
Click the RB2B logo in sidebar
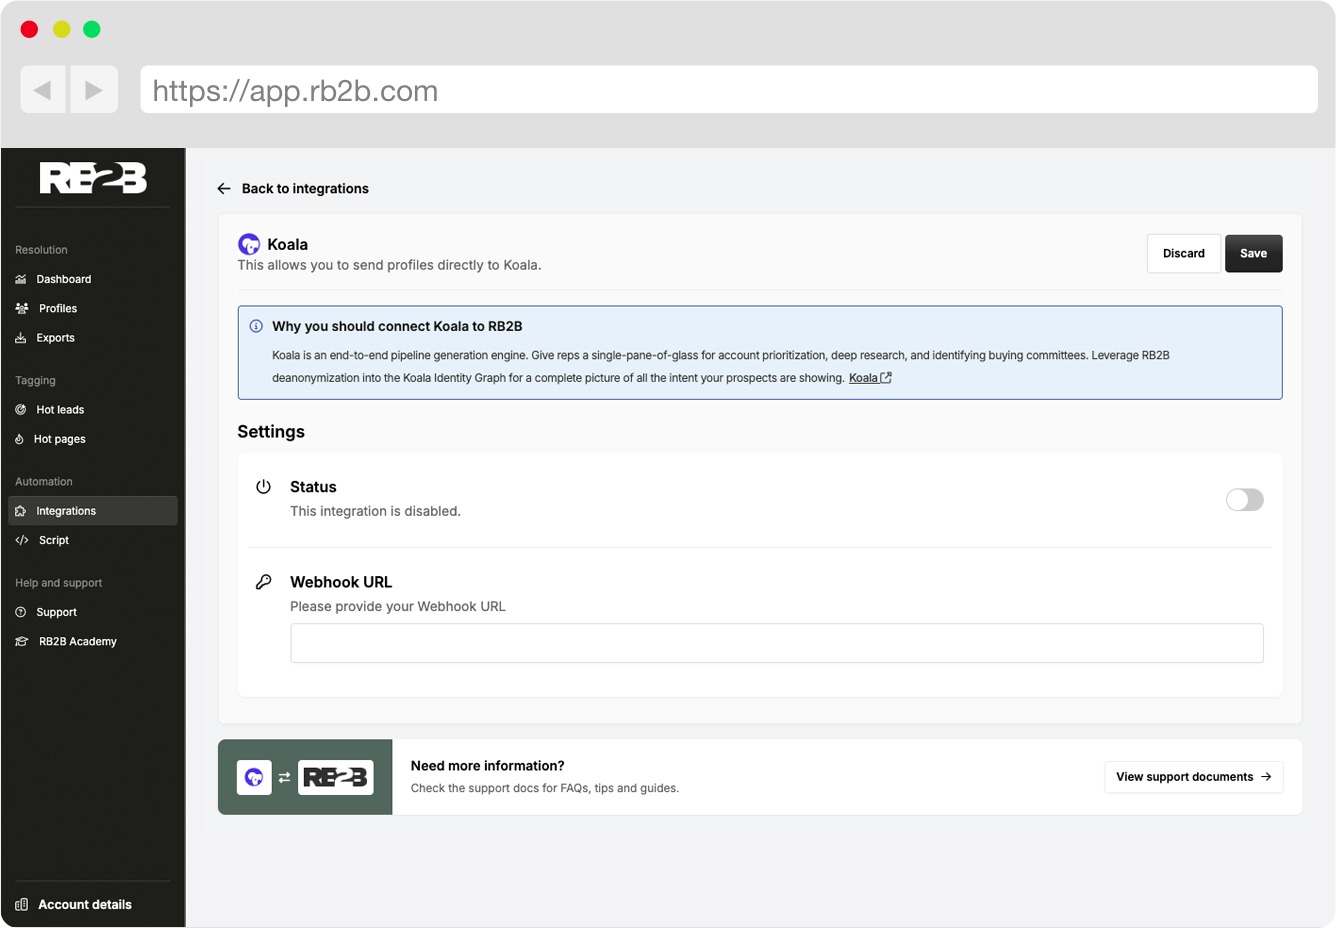coord(93,178)
